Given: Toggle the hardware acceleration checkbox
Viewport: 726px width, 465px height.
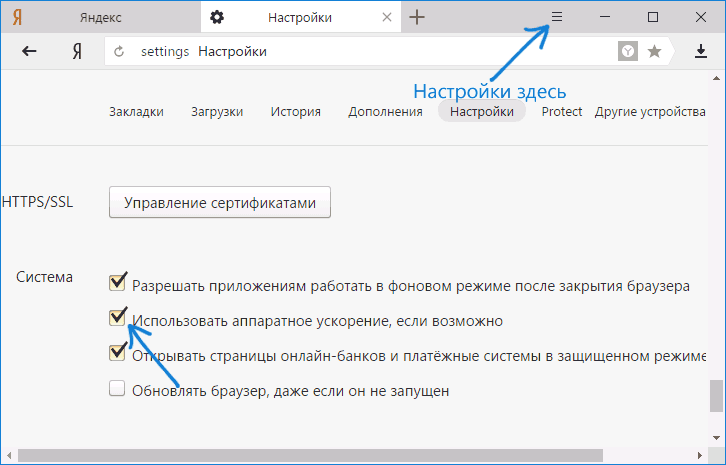Looking at the screenshot, I should click(118, 319).
